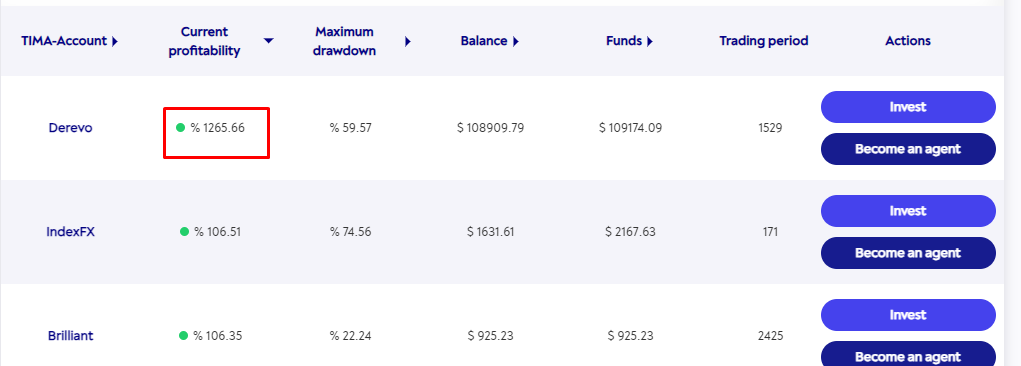The image size is (1021, 366).
Task: Sort by Funds column arrow
Action: pyautogui.click(x=650, y=42)
